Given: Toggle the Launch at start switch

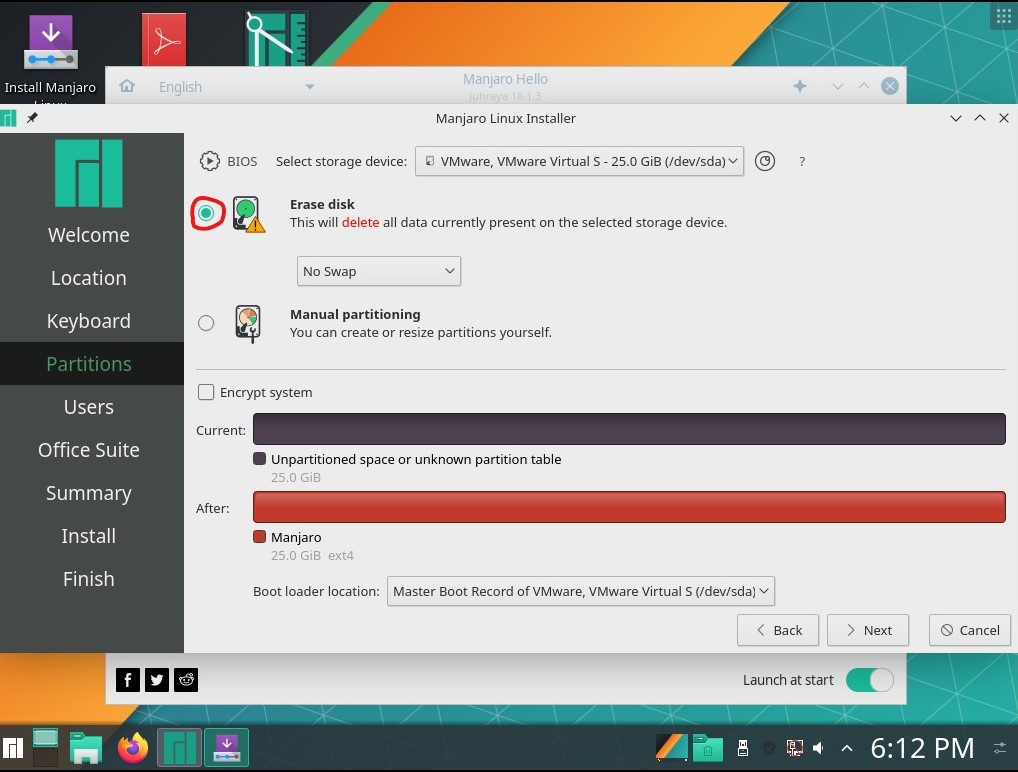Looking at the screenshot, I should pos(870,680).
